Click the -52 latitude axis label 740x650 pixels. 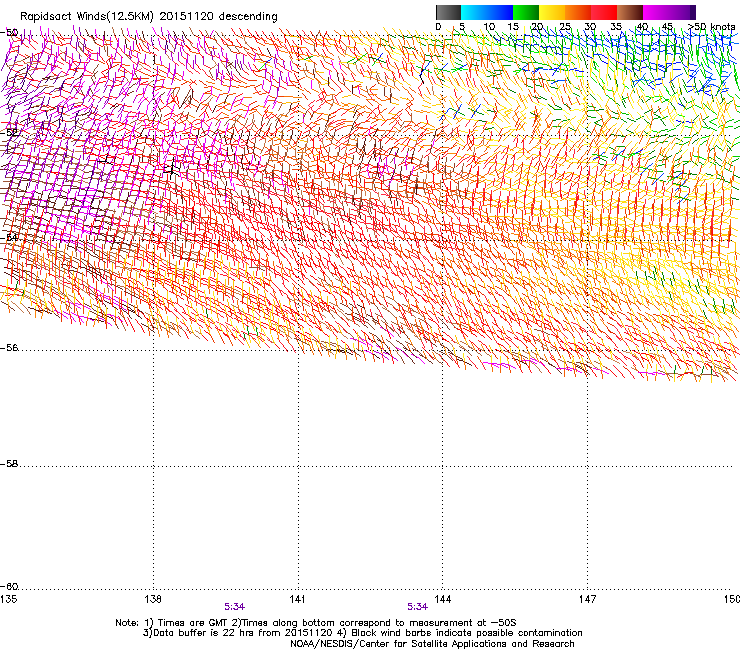(x=9, y=133)
